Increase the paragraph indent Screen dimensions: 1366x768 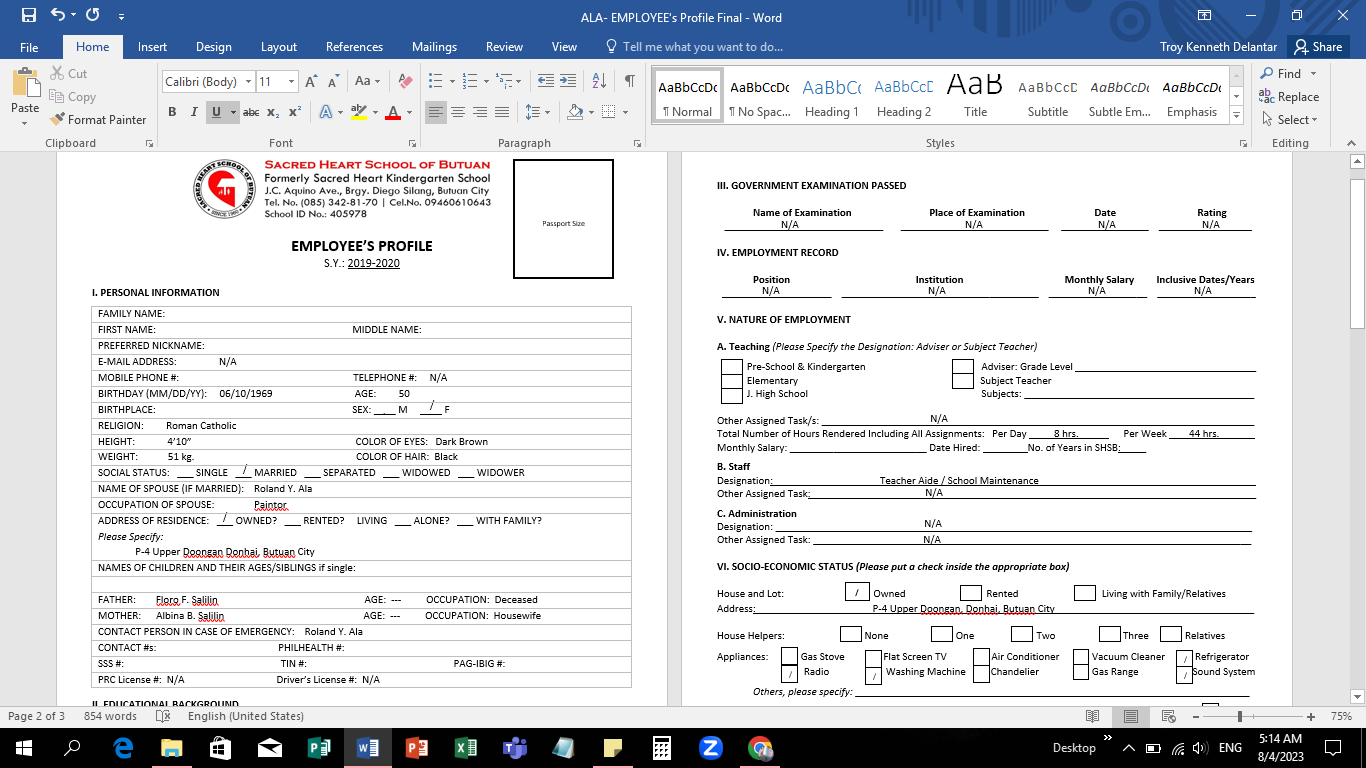tap(567, 81)
